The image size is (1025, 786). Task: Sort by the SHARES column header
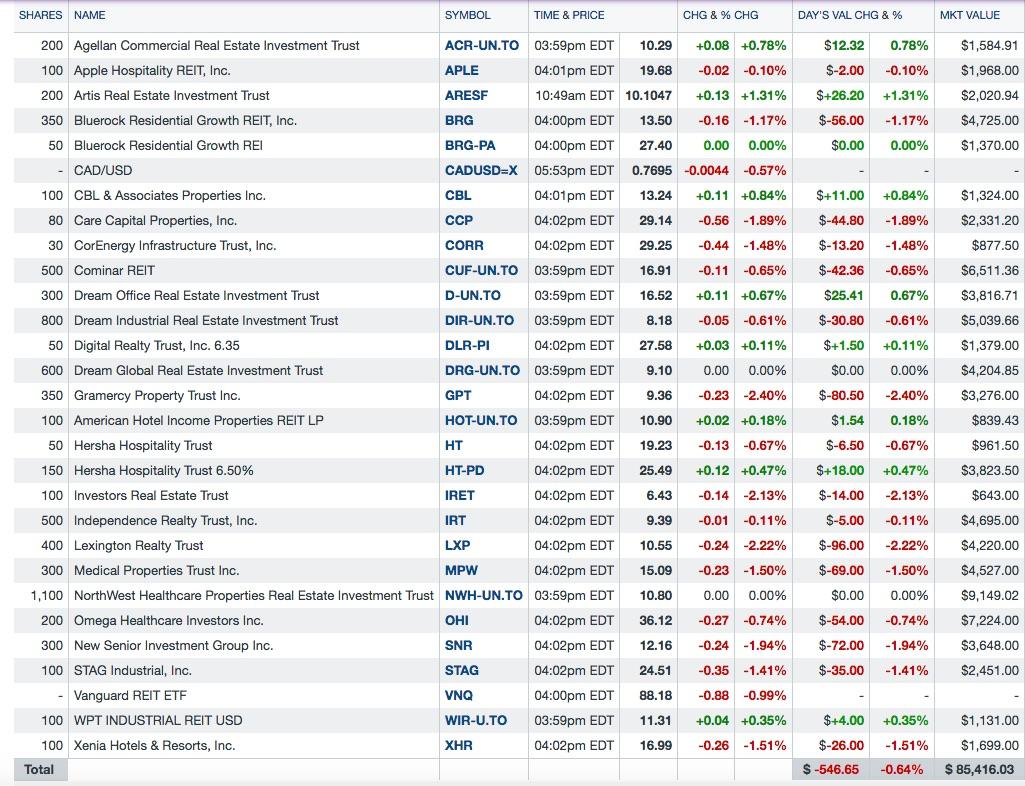(41, 15)
